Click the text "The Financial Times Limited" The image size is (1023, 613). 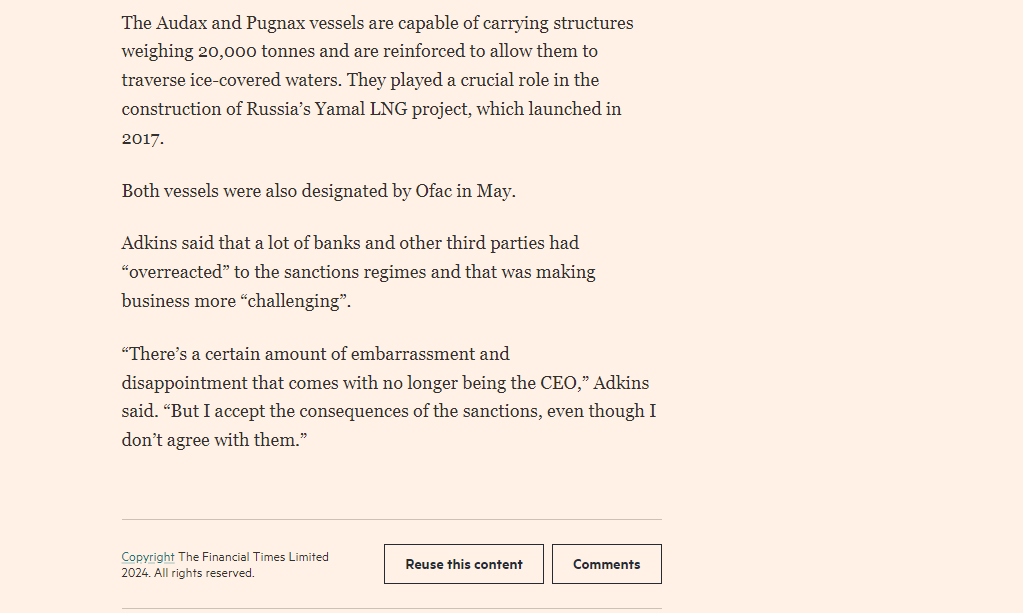tap(253, 557)
